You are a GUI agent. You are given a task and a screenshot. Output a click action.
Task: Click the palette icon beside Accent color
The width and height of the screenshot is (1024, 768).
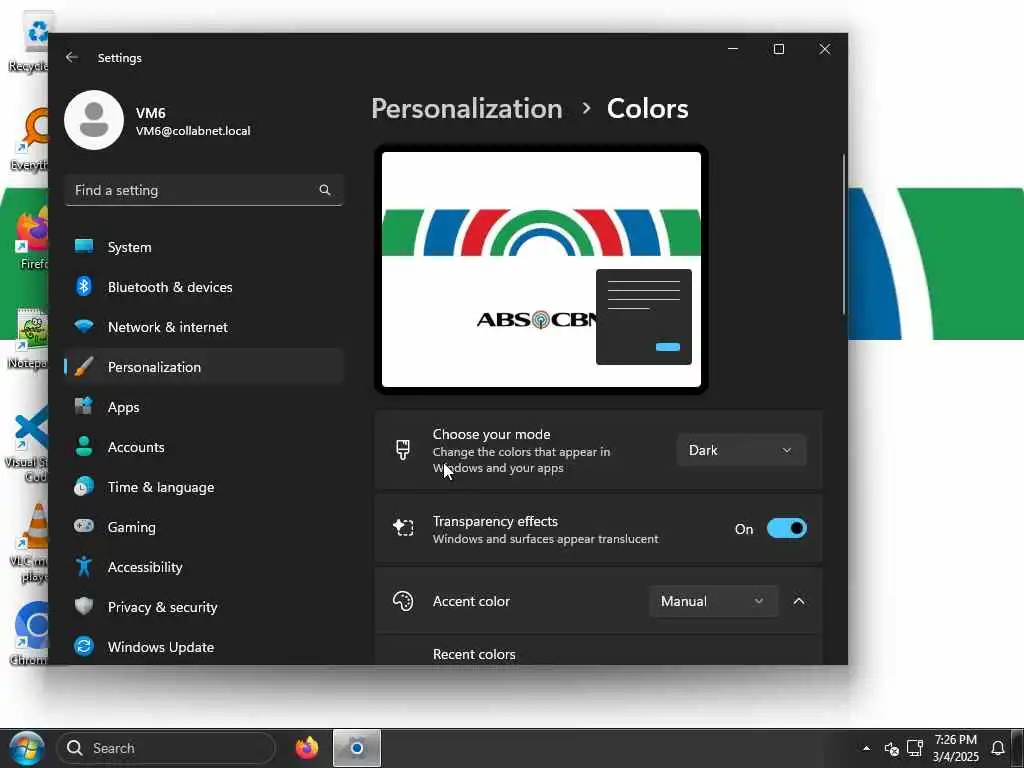click(x=403, y=601)
